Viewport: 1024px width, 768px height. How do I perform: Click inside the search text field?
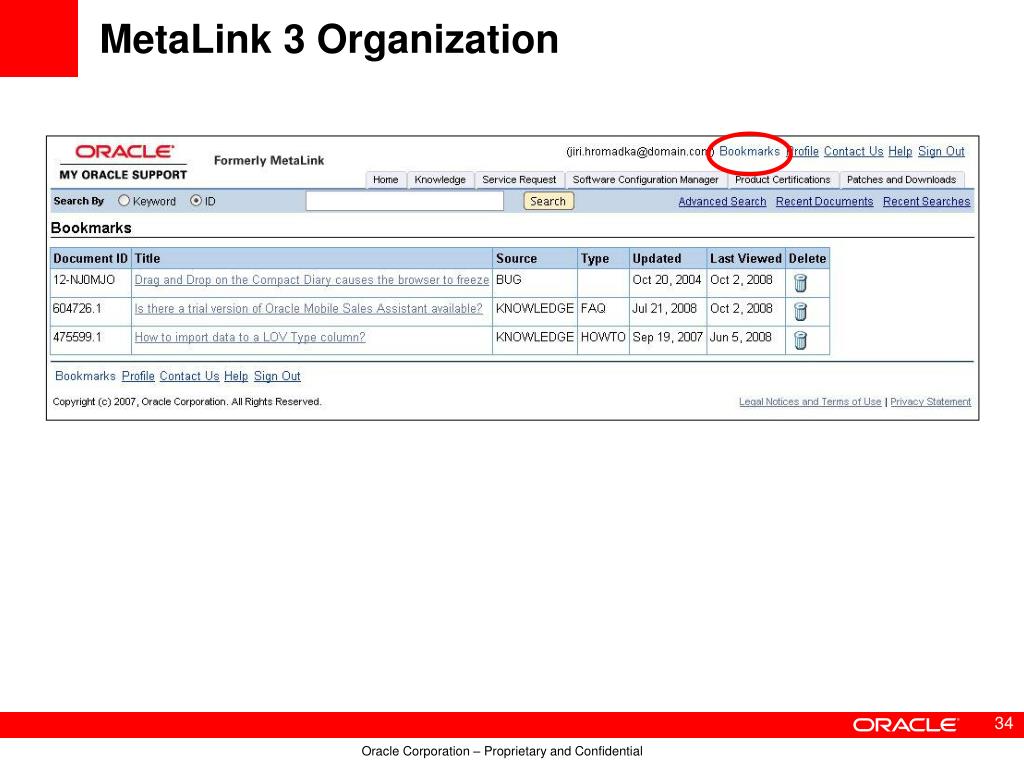pyautogui.click(x=405, y=201)
